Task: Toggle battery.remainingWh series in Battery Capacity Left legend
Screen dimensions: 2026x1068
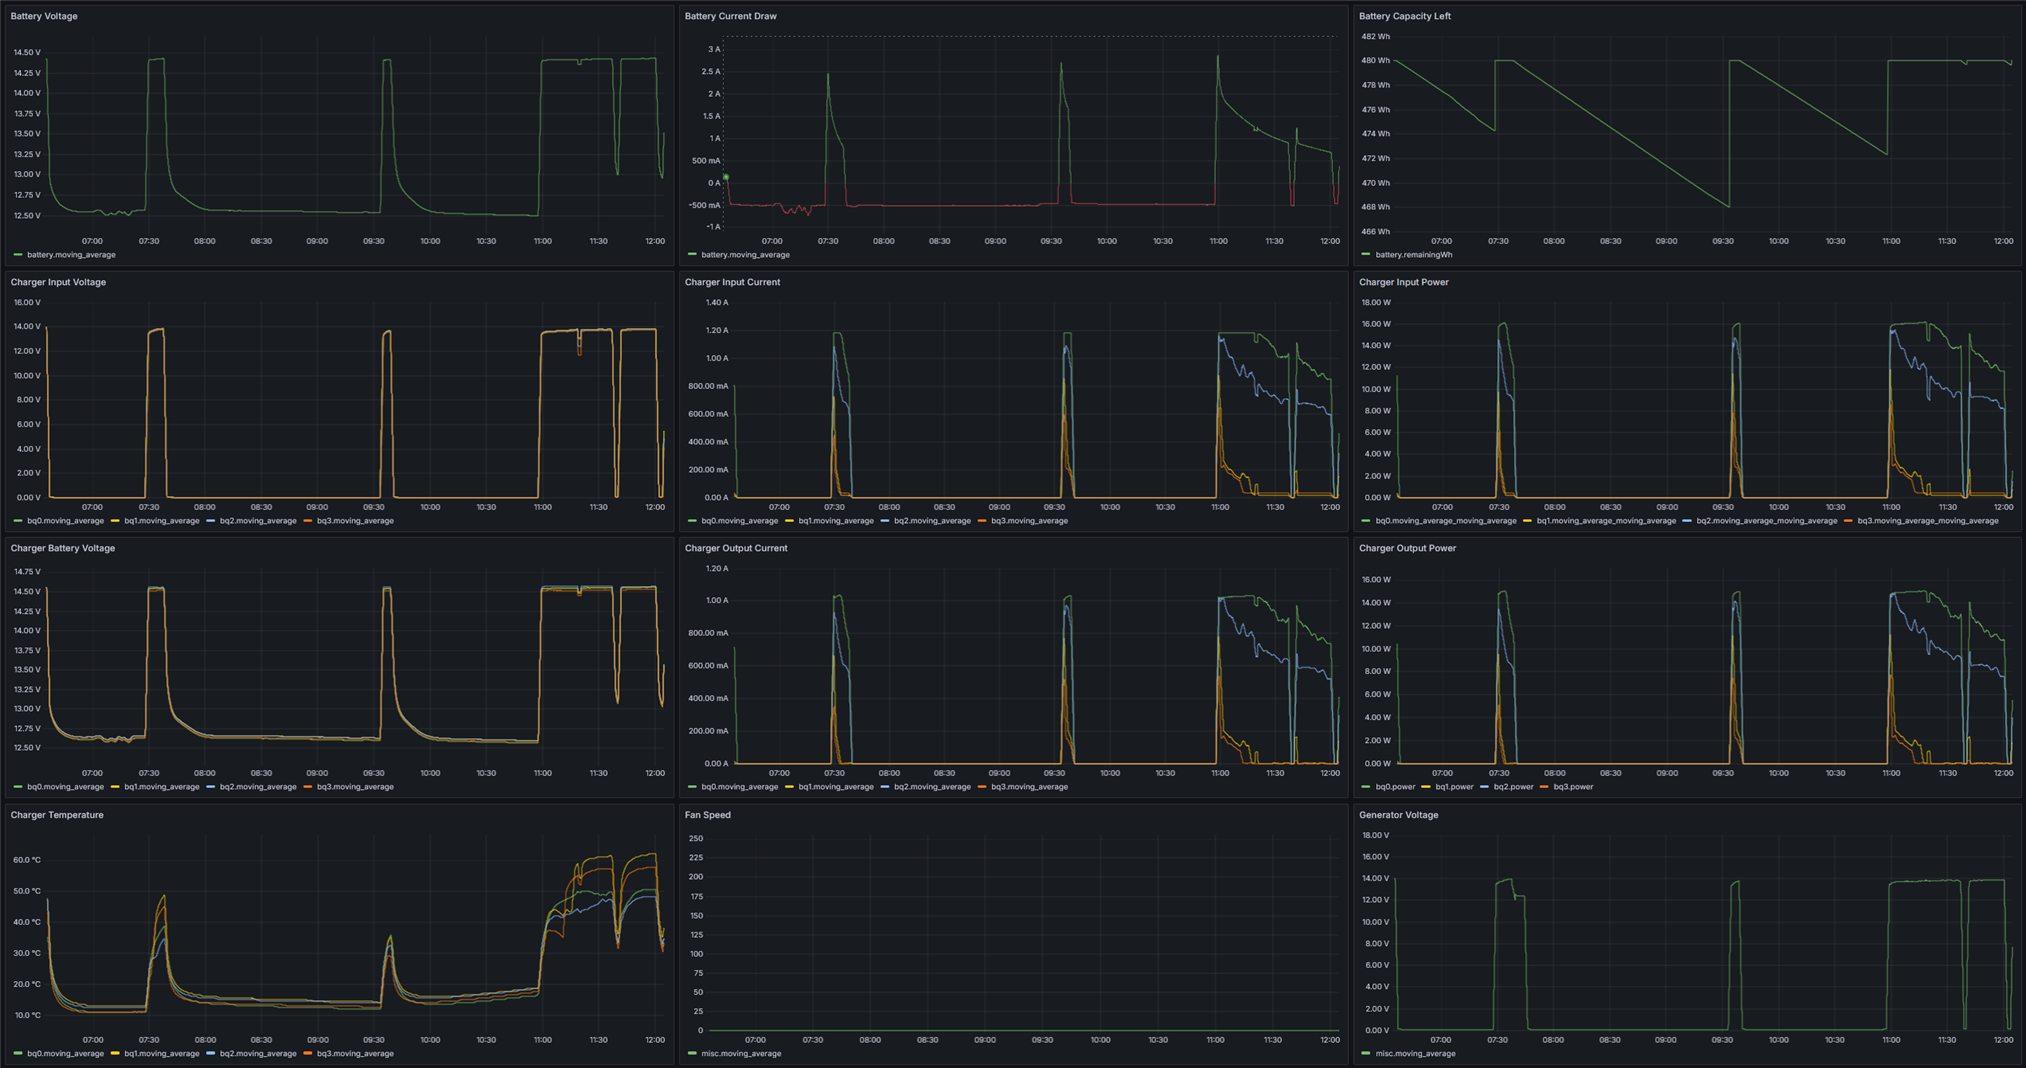Action: 1414,255
